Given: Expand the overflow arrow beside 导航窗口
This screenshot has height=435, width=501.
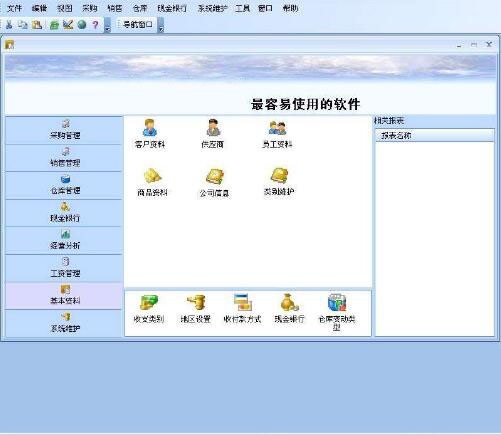Looking at the screenshot, I should 161,25.
